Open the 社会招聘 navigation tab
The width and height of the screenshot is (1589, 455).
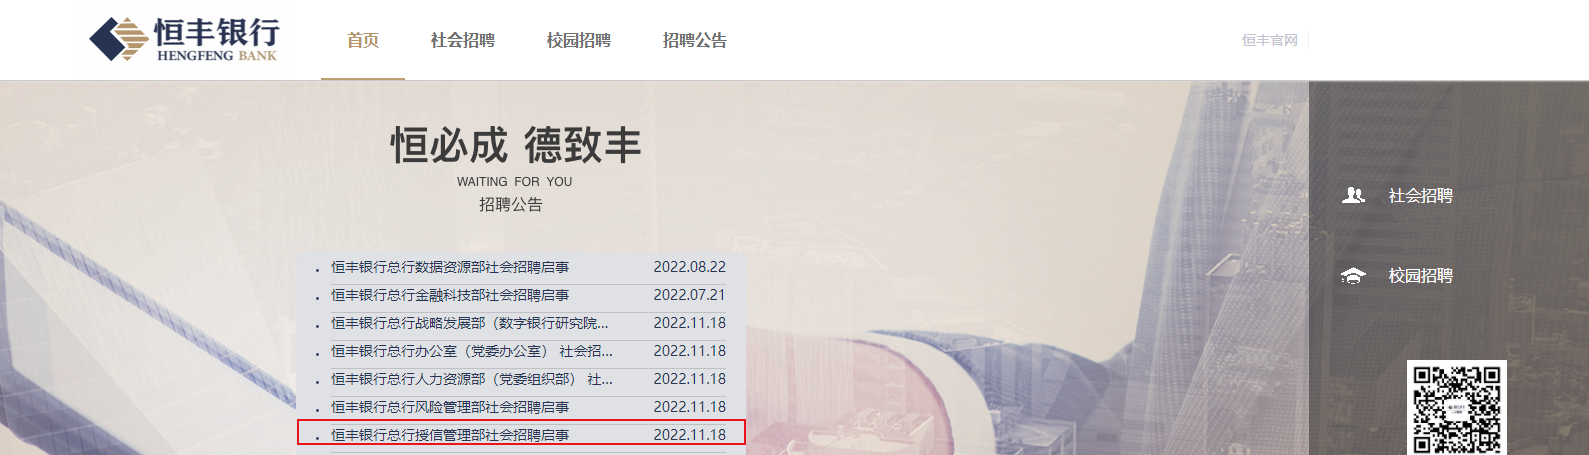pyautogui.click(x=463, y=40)
